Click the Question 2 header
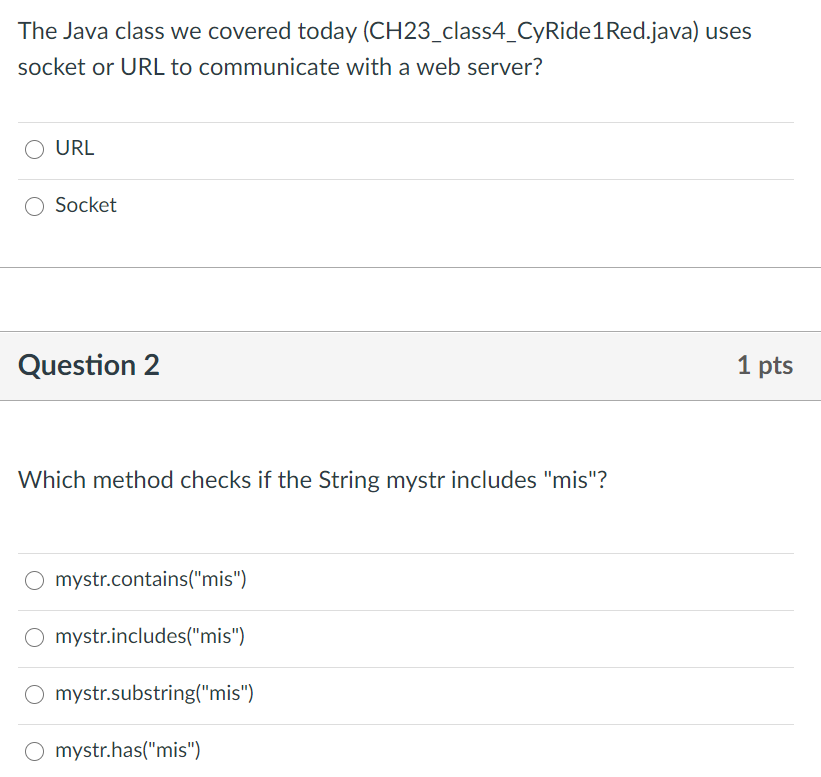The width and height of the screenshot is (821, 777). (x=88, y=366)
